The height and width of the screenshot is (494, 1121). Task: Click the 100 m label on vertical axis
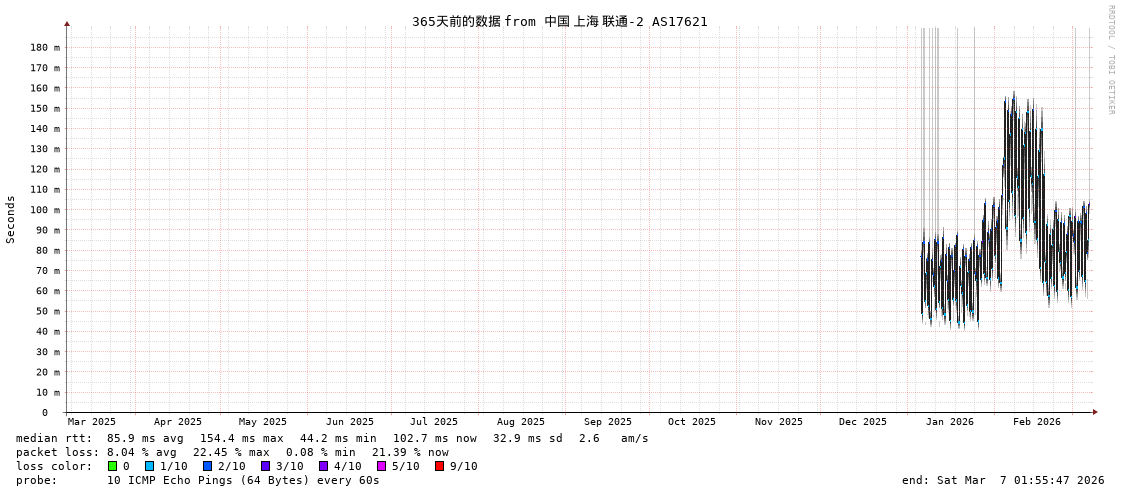(44, 210)
